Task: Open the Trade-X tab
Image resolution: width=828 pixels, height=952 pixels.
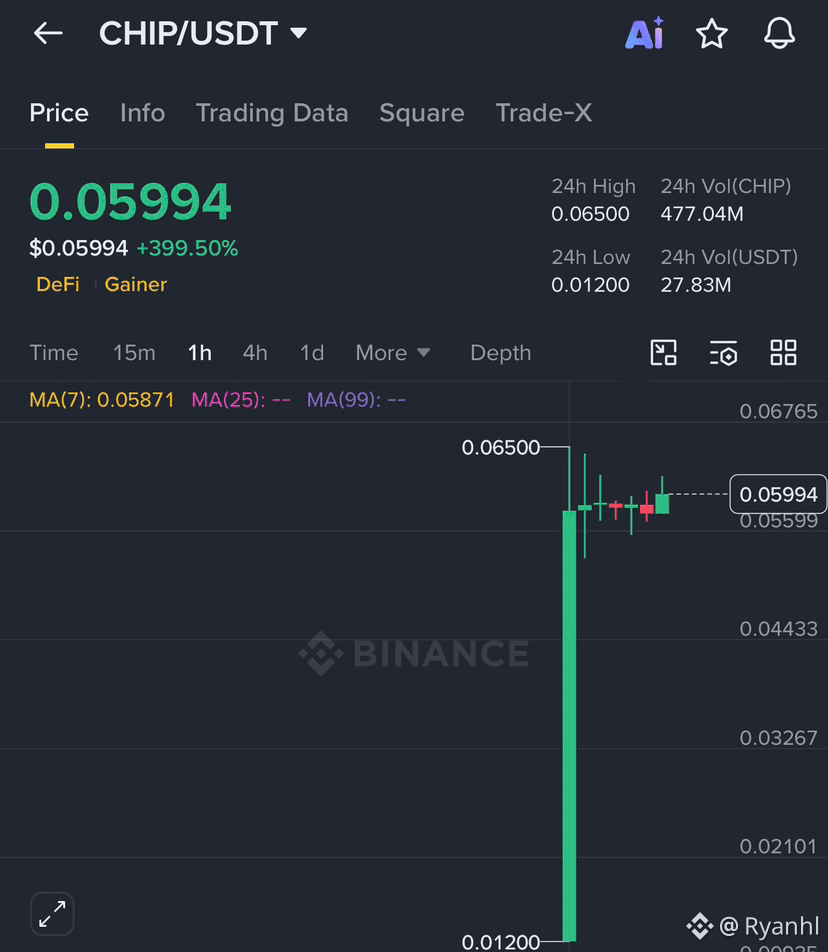Action: pos(544,113)
